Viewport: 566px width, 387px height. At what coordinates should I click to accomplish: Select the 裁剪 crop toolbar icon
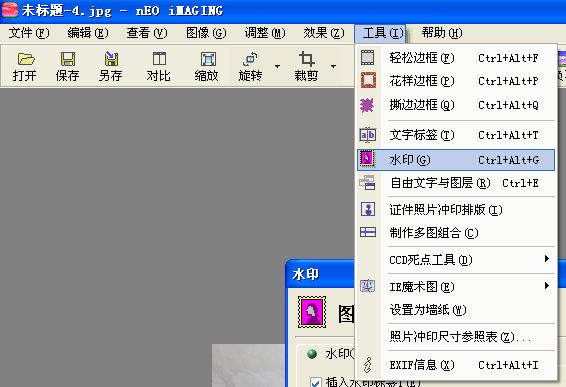[306, 58]
